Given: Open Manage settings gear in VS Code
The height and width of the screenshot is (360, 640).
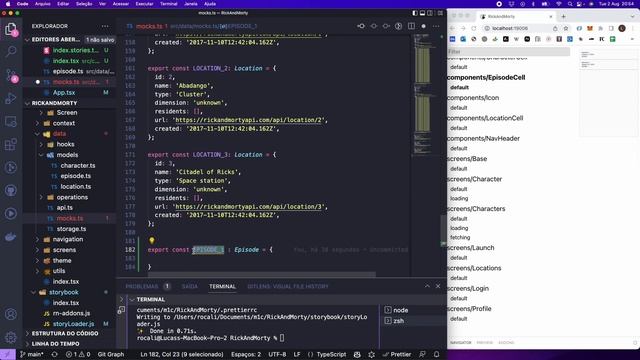Looking at the screenshot, I should click(11, 337).
